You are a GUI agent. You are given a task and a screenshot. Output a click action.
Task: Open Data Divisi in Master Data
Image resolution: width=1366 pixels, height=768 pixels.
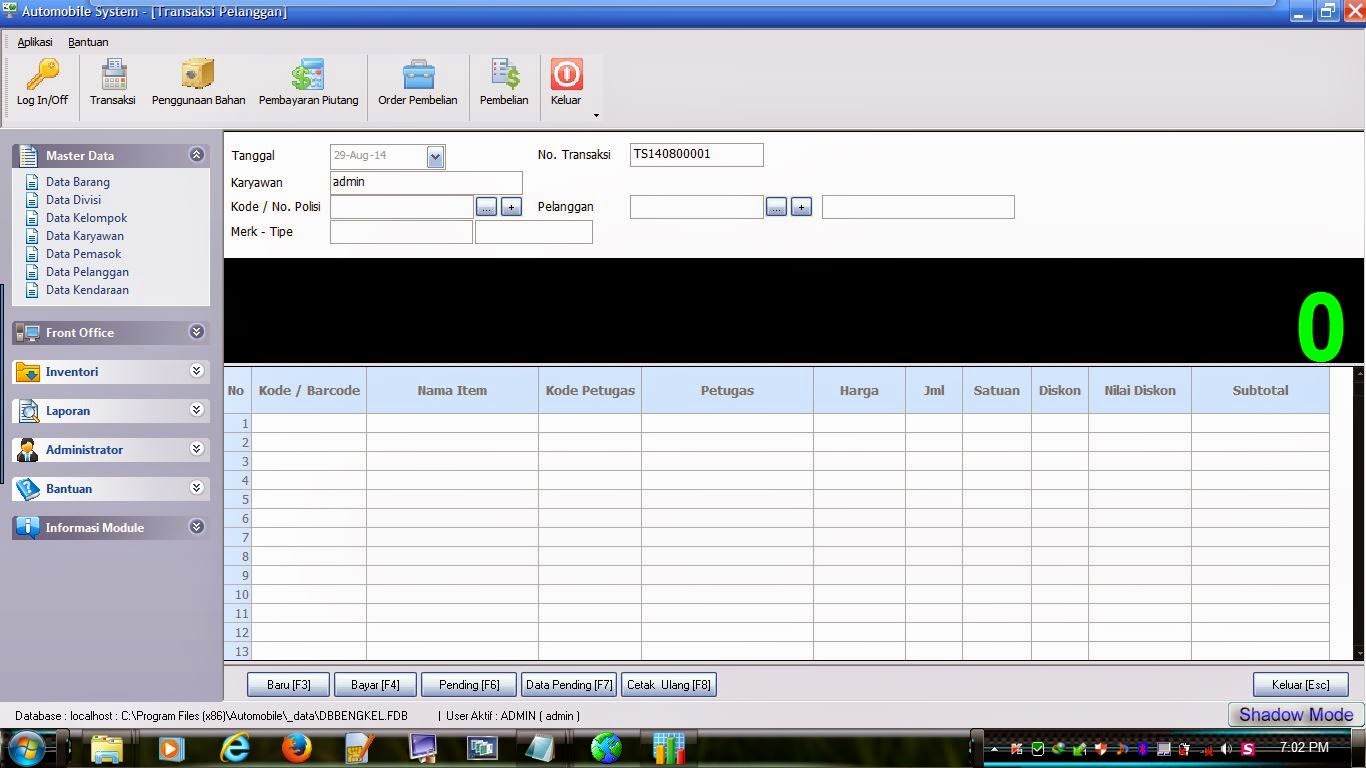point(73,200)
